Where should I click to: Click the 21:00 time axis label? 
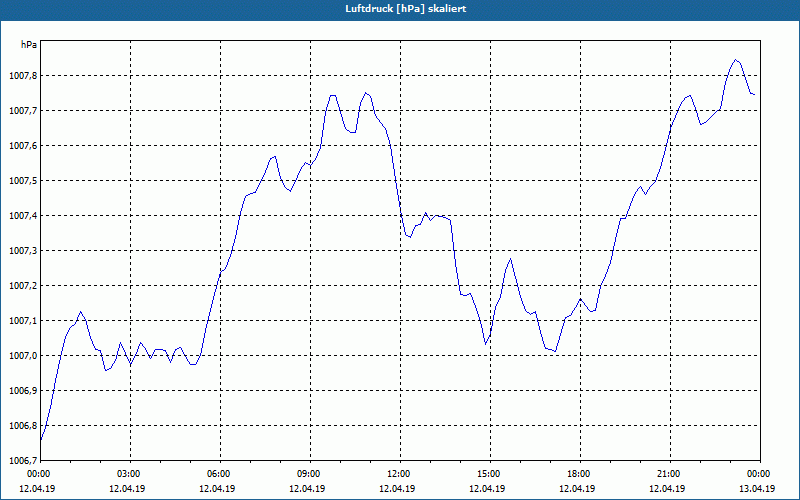tap(670, 474)
